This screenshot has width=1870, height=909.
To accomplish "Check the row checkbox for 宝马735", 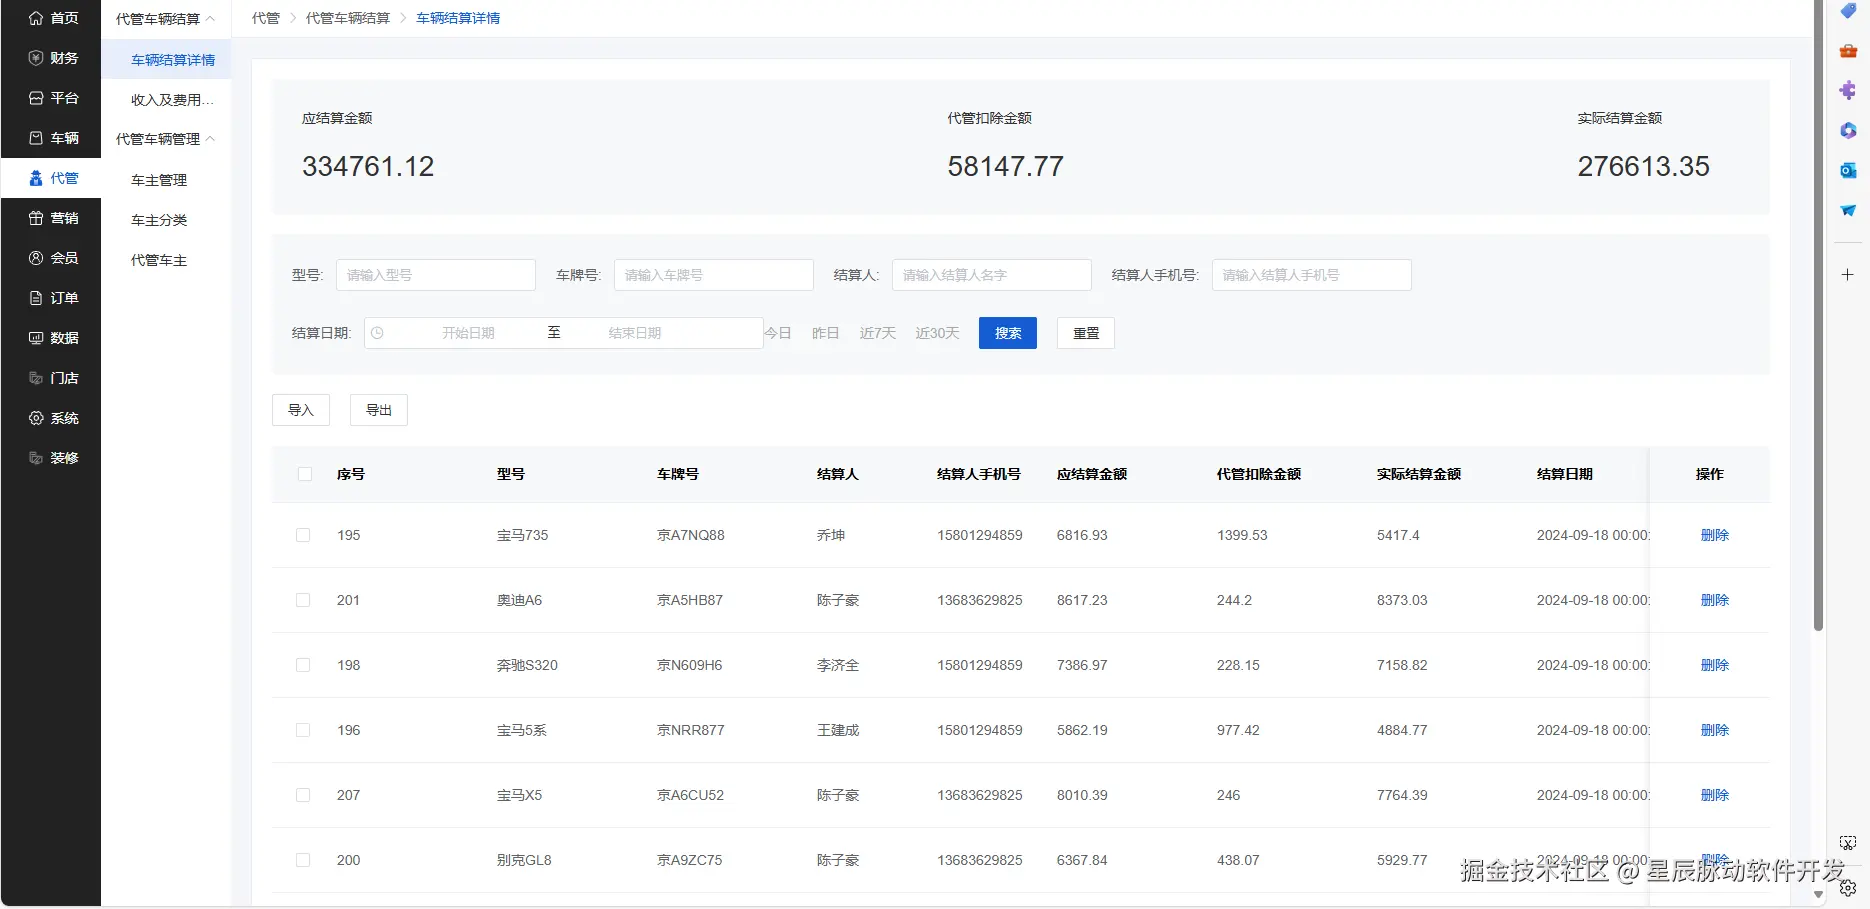I will (x=303, y=535).
